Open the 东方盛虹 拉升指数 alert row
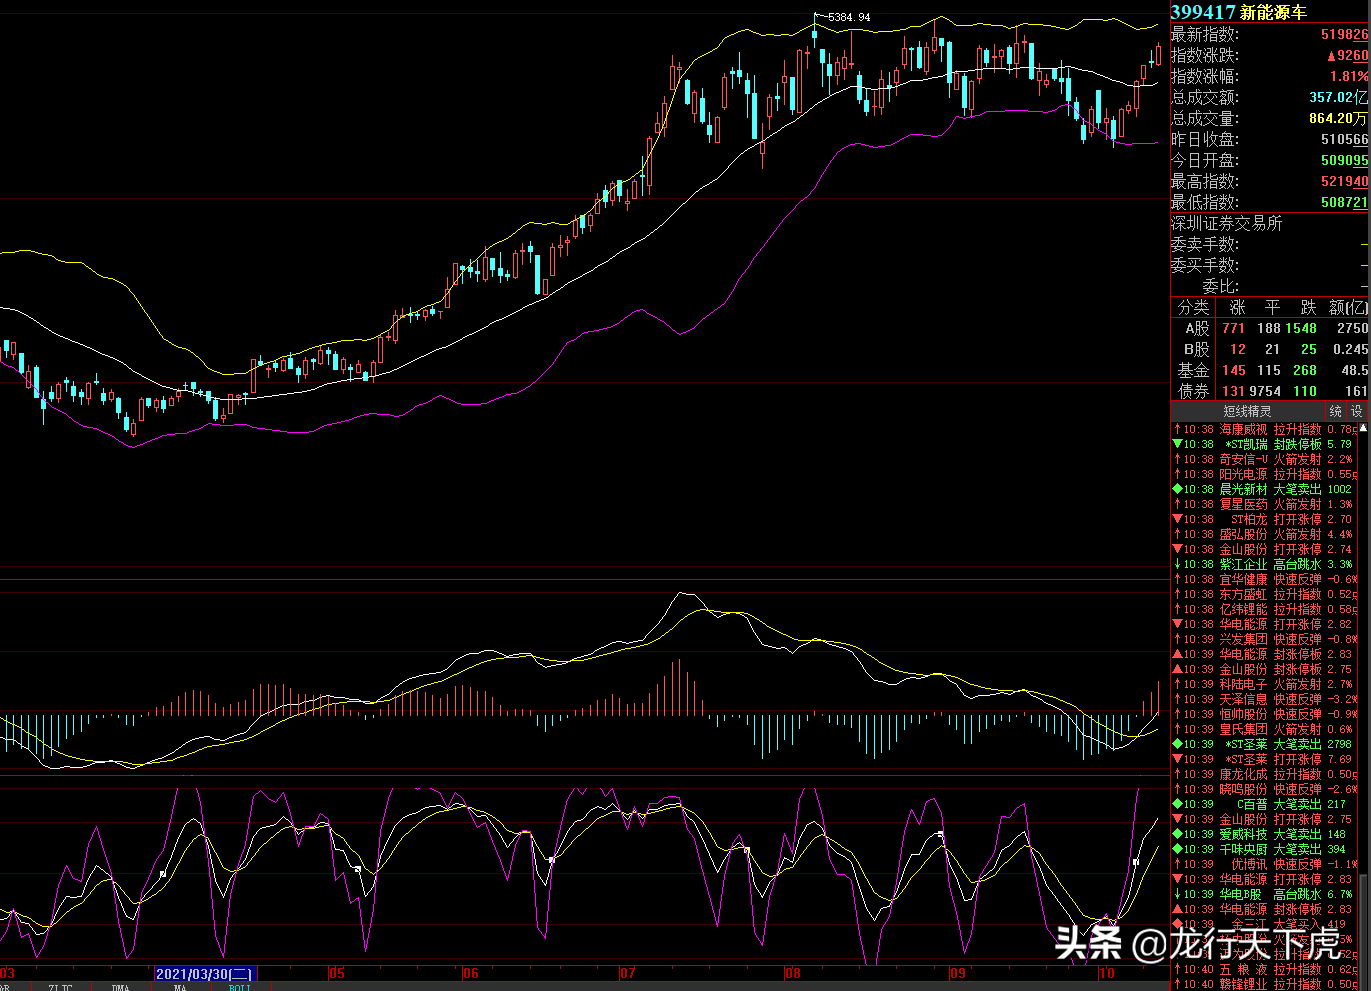1371x991 pixels. pyautogui.click(x=1265, y=594)
